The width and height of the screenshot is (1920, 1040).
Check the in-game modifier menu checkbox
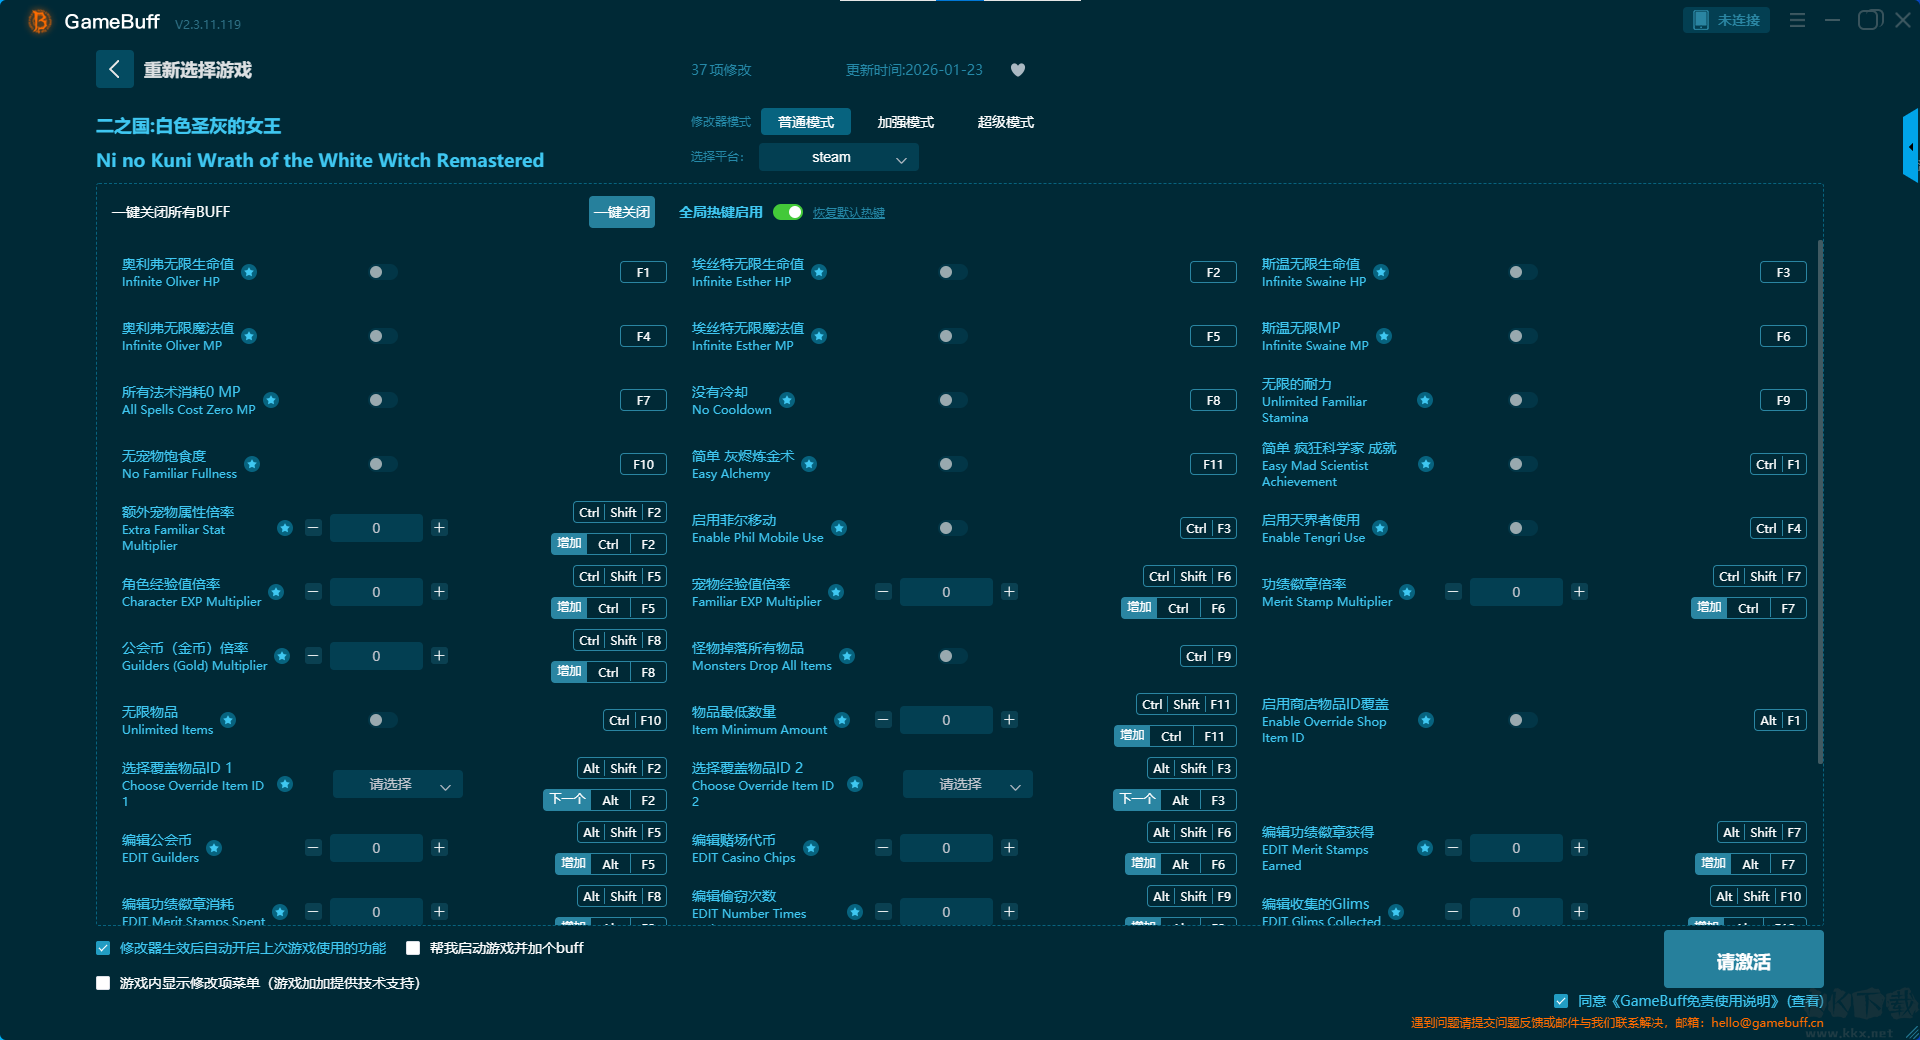click(103, 983)
